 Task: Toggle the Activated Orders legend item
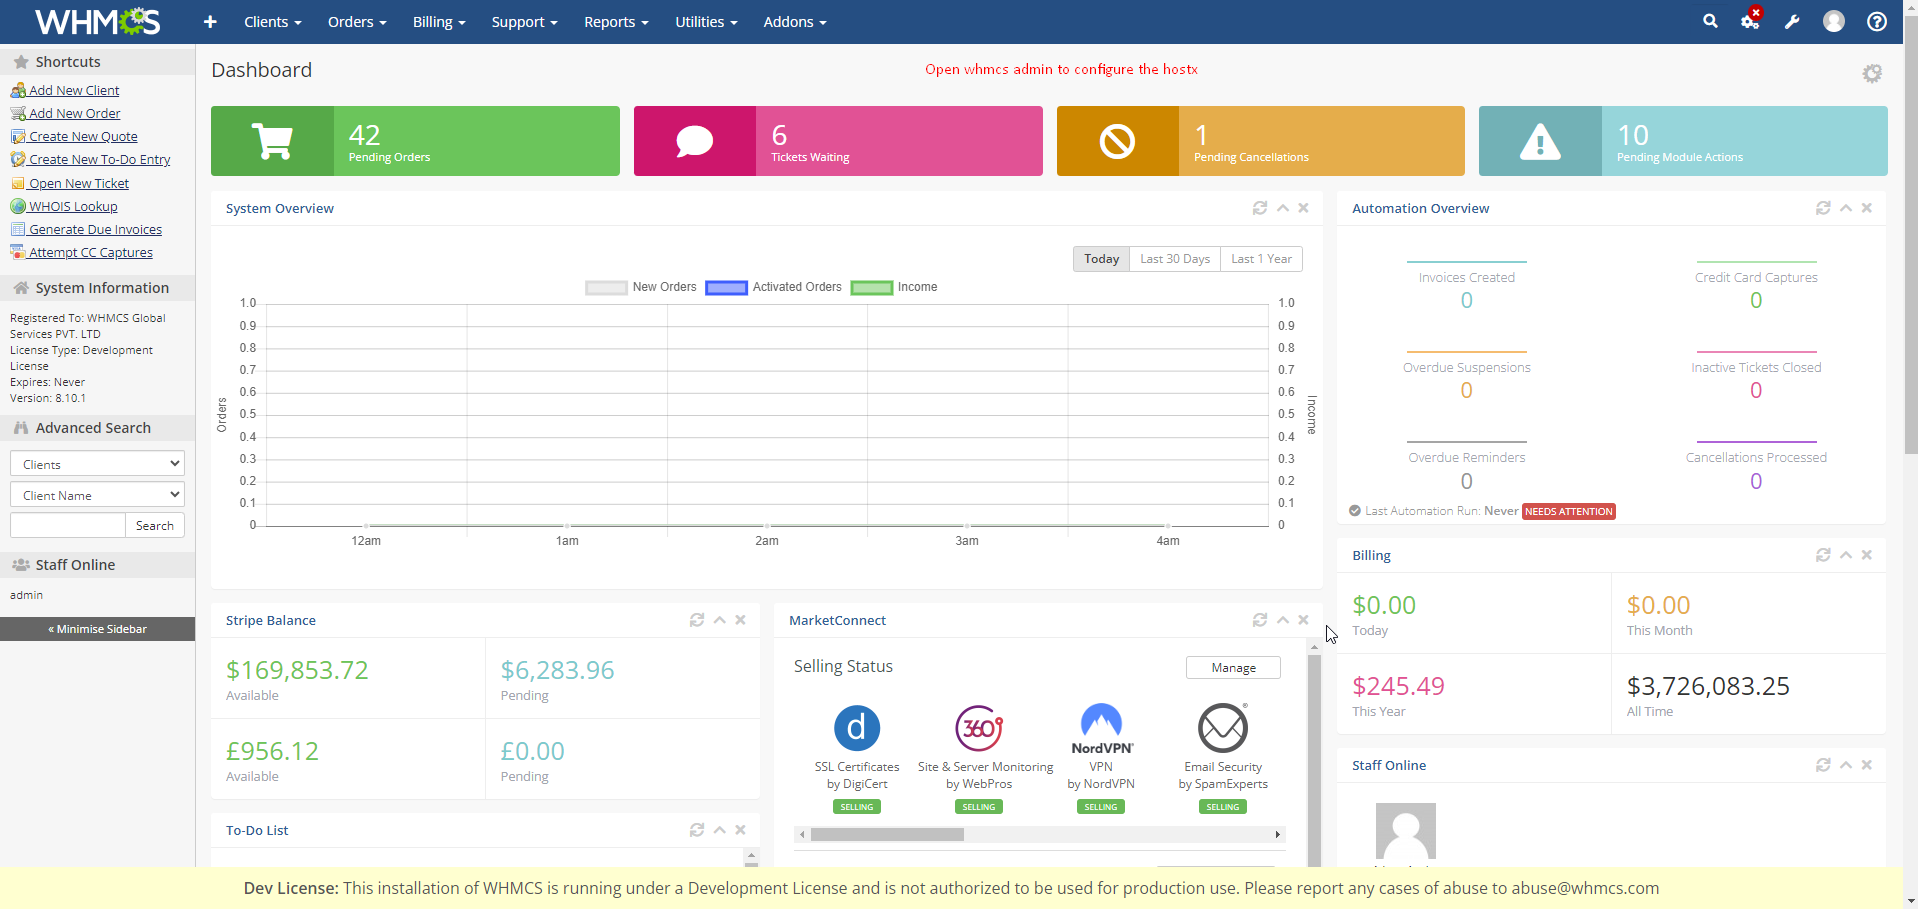[775, 287]
